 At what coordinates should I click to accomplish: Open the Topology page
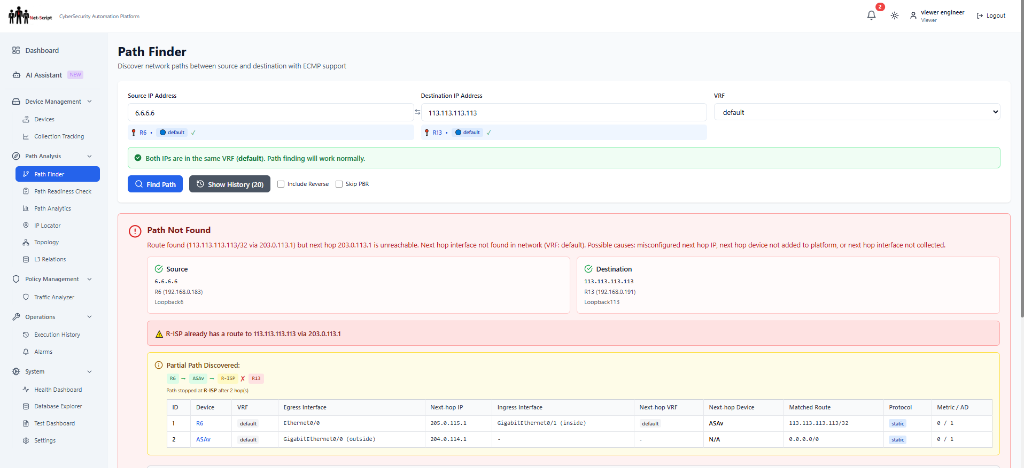click(46, 242)
